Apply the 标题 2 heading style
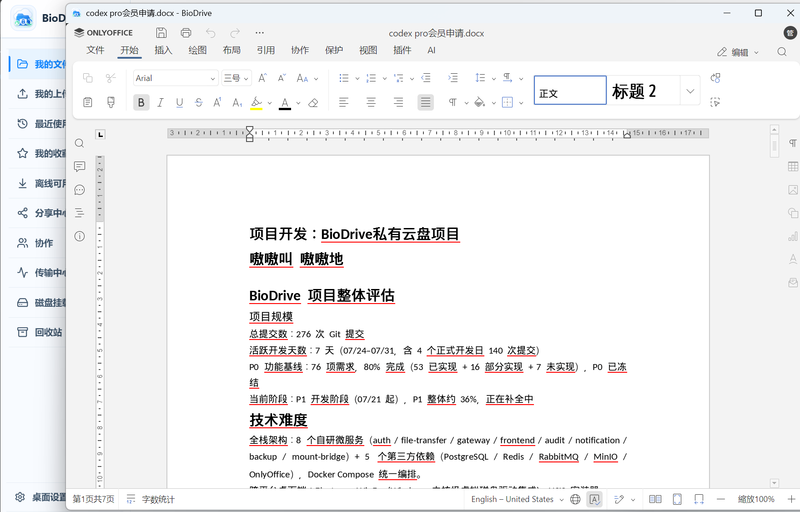Viewport: 800px width, 512px height. tap(644, 91)
